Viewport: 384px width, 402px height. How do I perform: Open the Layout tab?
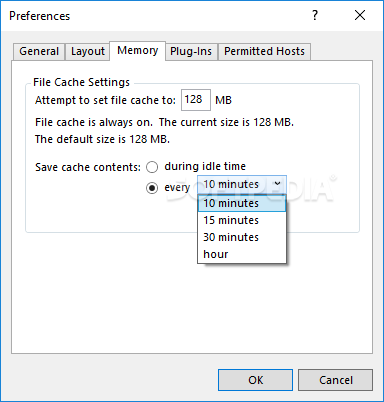pos(88,52)
